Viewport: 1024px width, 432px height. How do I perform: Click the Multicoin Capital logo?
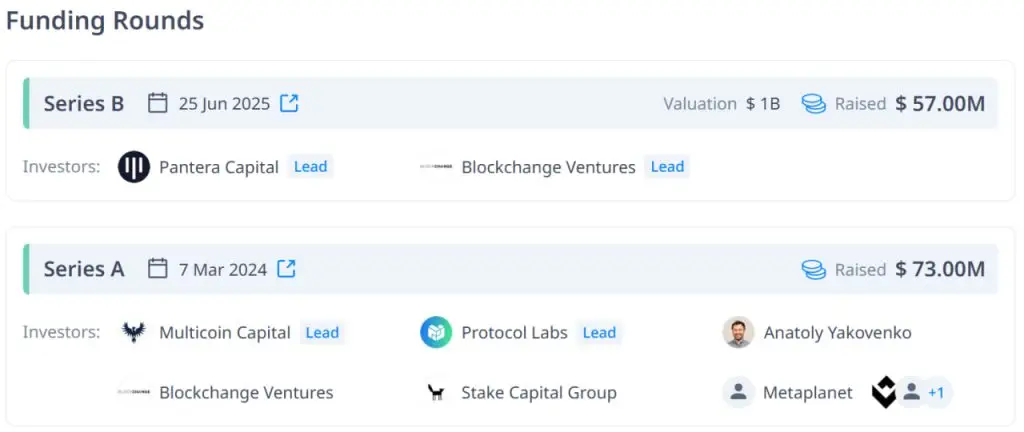[x=134, y=333]
